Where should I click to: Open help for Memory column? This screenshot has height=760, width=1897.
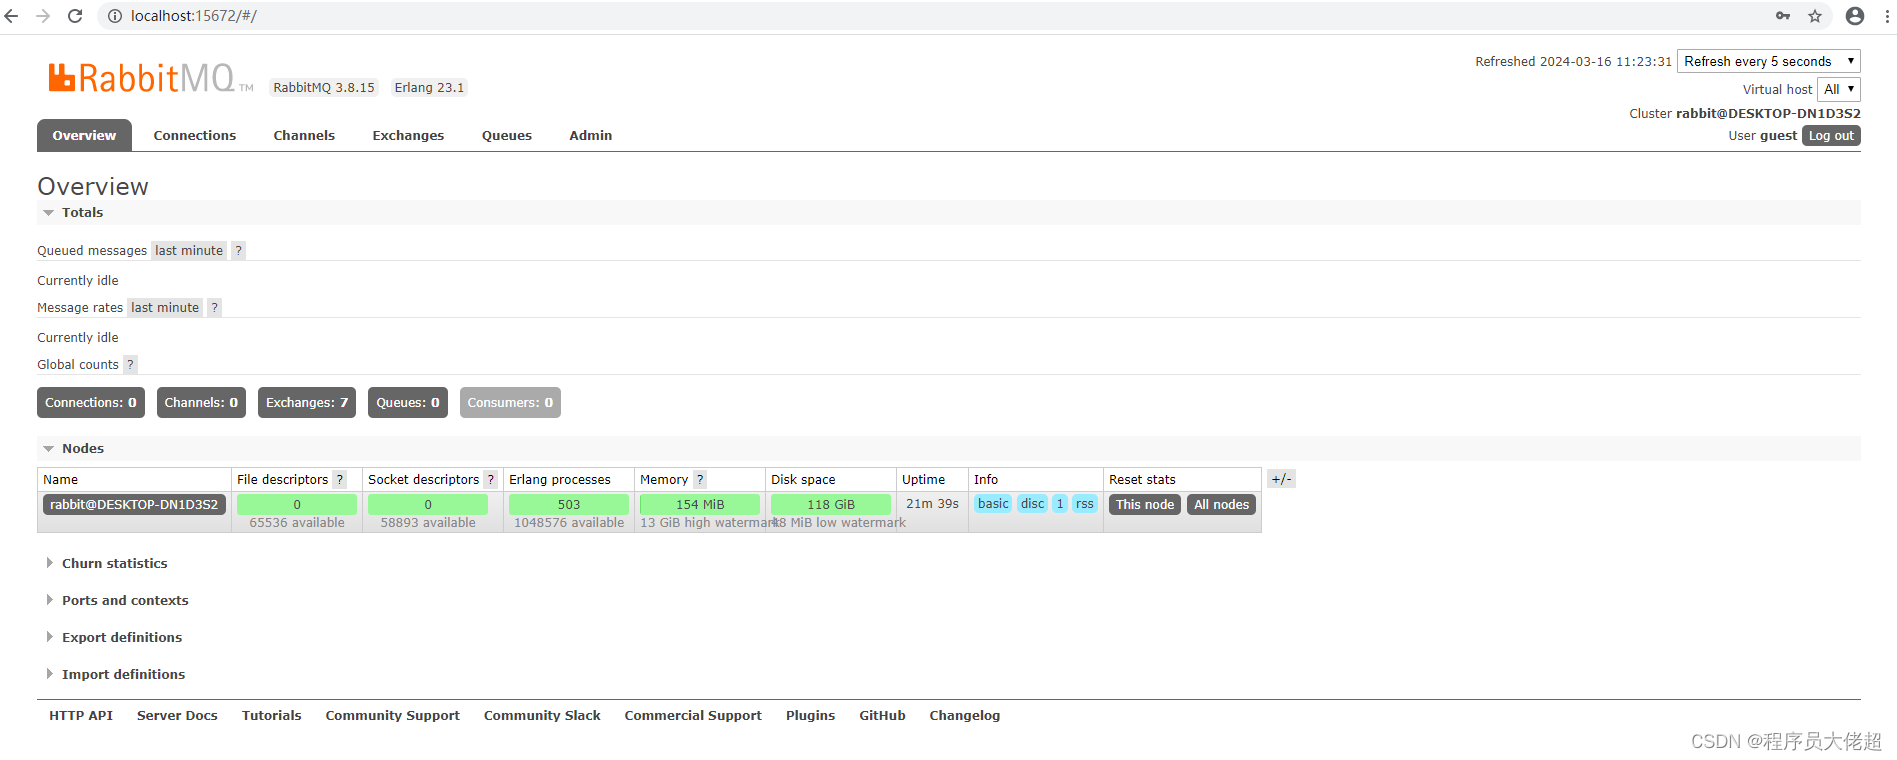click(700, 480)
